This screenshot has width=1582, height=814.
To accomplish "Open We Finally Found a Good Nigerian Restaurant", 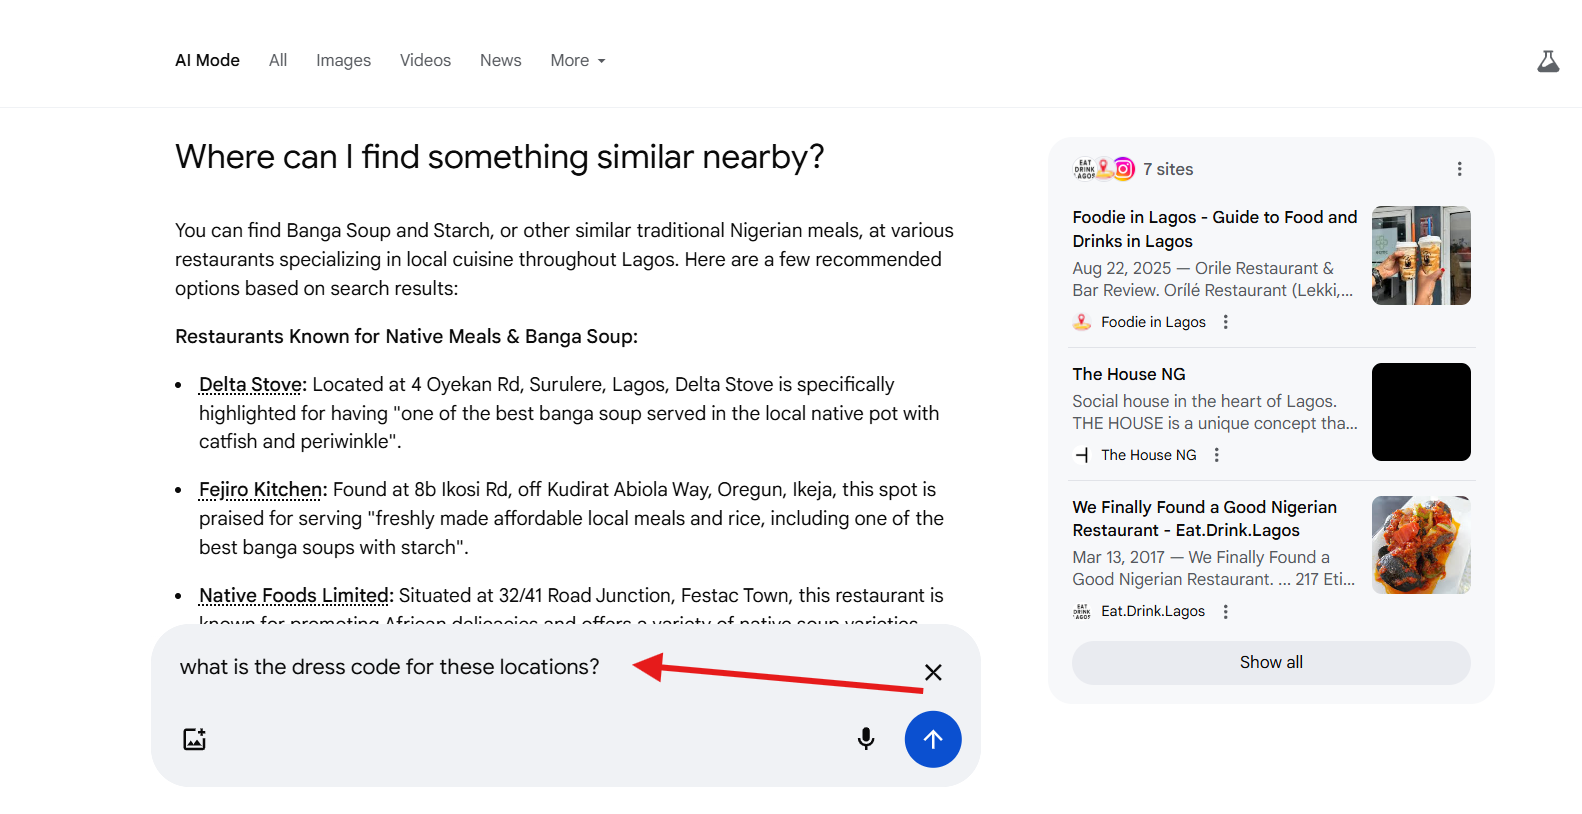I will click(x=1204, y=519).
